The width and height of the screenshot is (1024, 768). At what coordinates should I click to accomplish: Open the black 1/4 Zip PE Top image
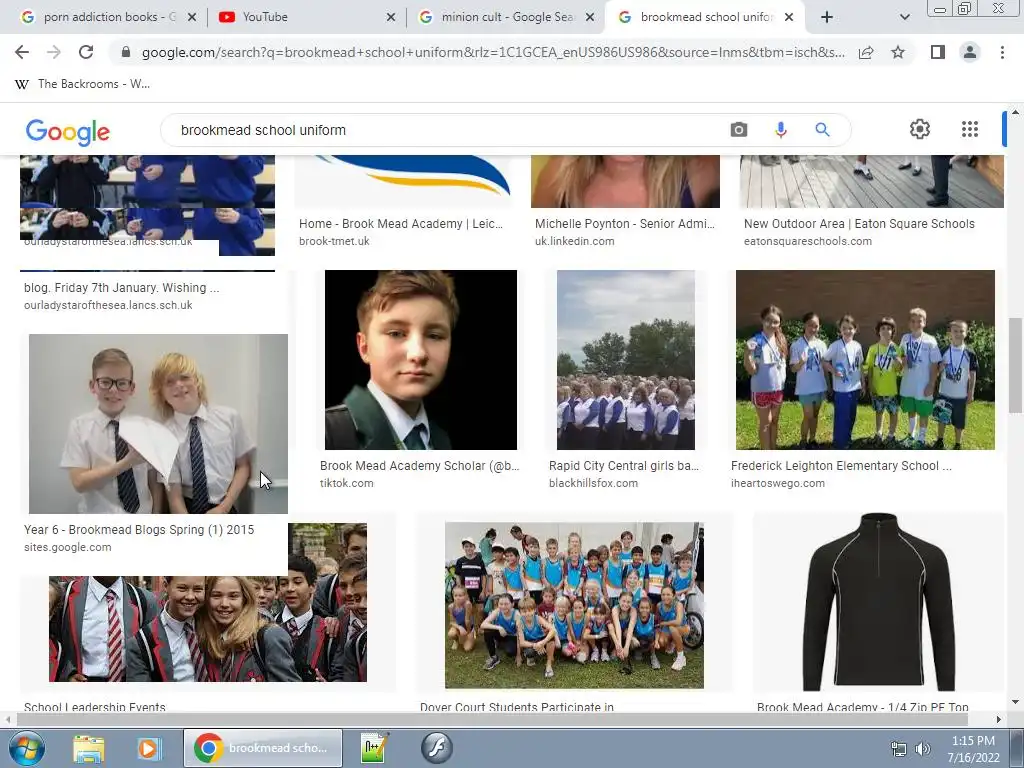pos(878,602)
